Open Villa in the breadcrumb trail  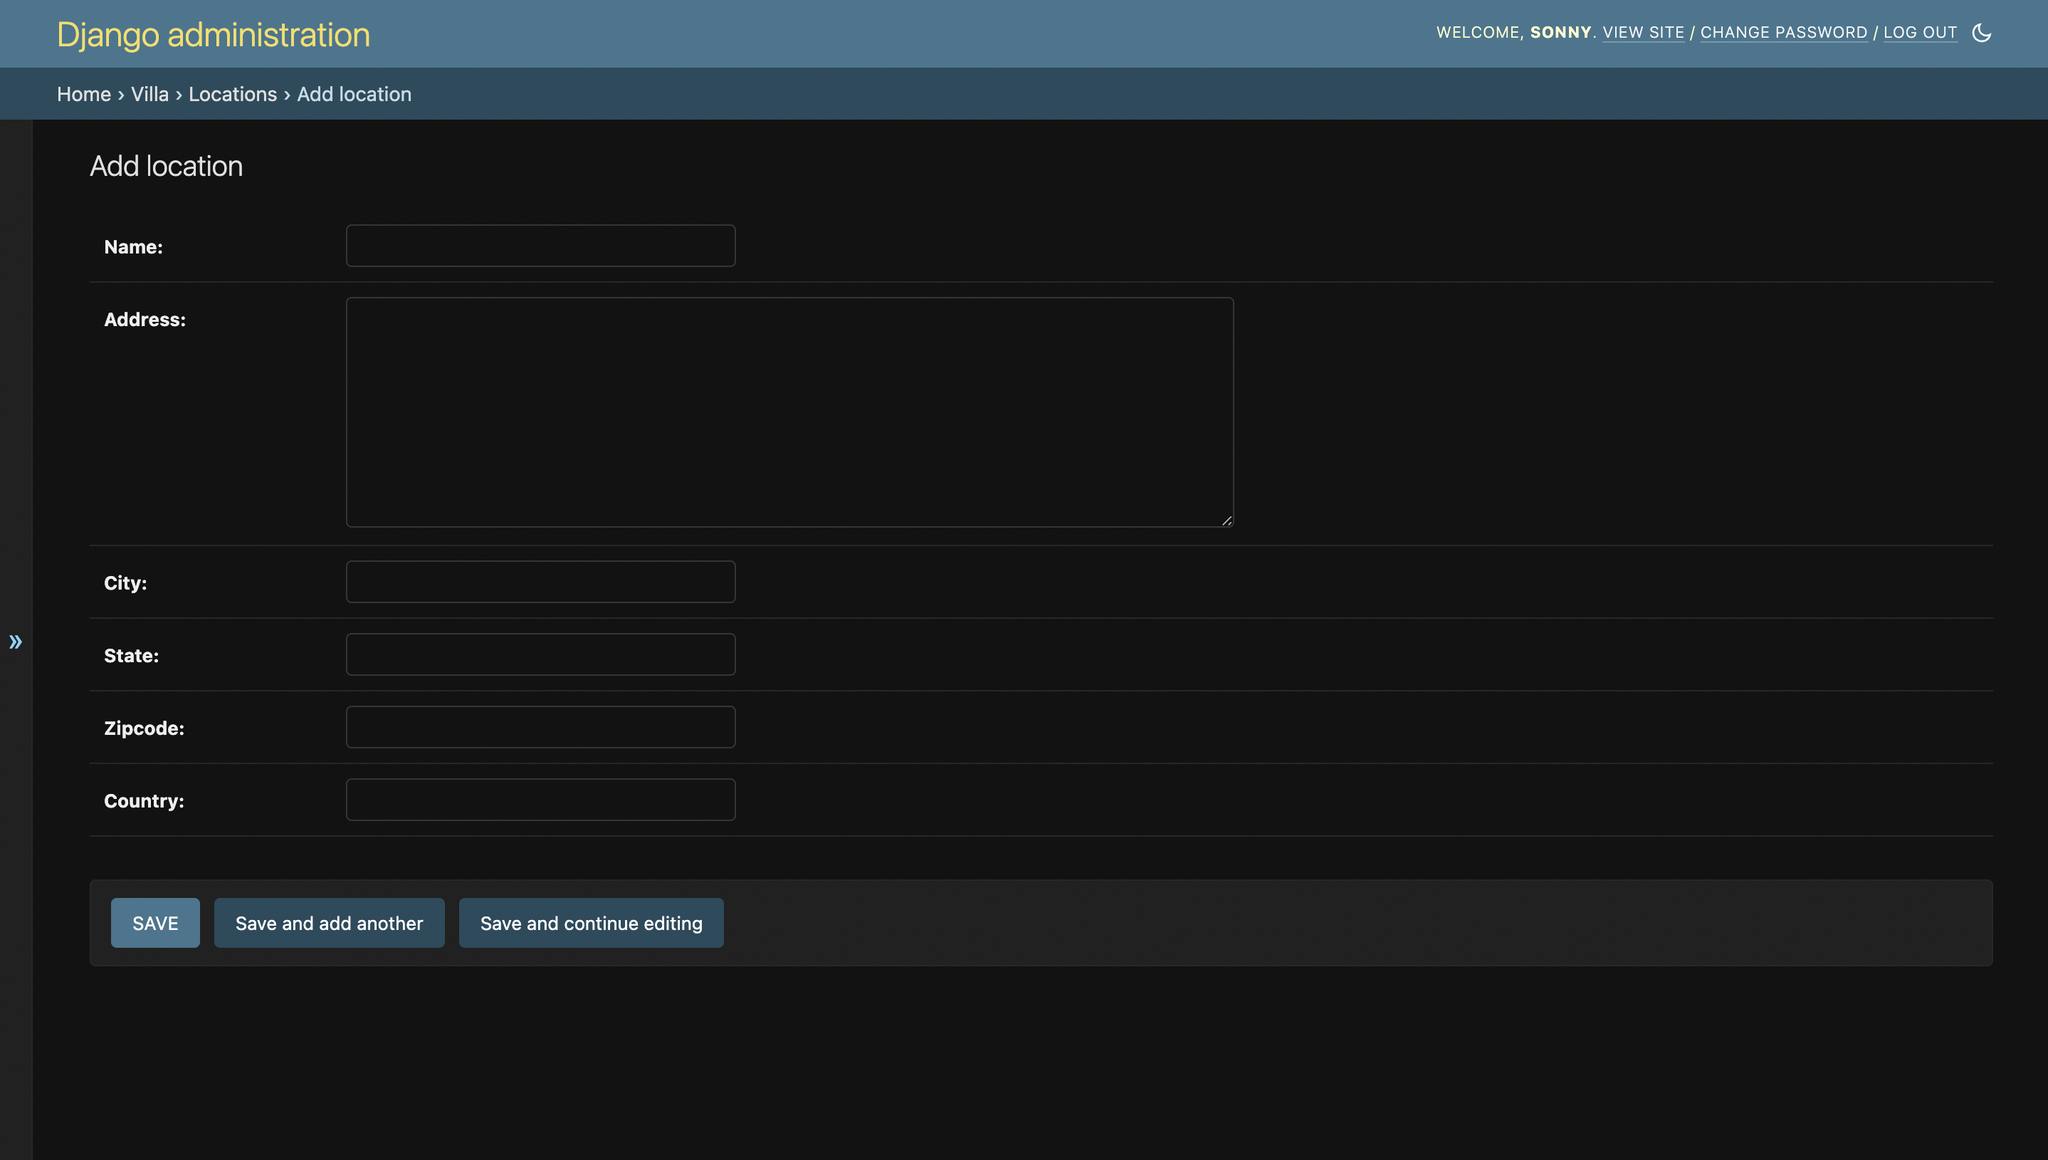[x=150, y=94]
